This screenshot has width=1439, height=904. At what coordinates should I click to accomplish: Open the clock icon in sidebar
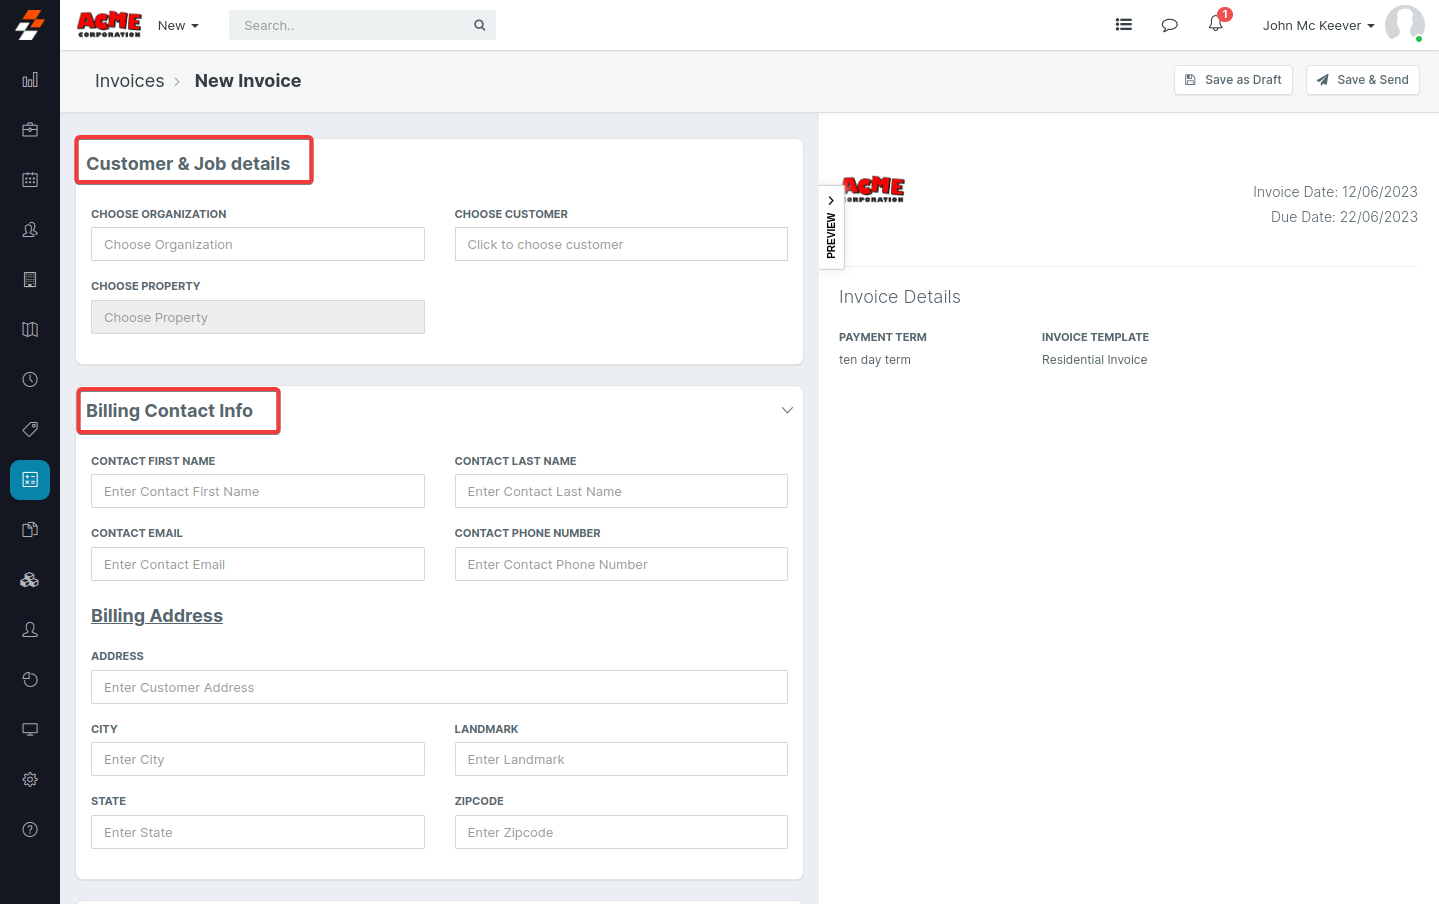[x=30, y=380]
